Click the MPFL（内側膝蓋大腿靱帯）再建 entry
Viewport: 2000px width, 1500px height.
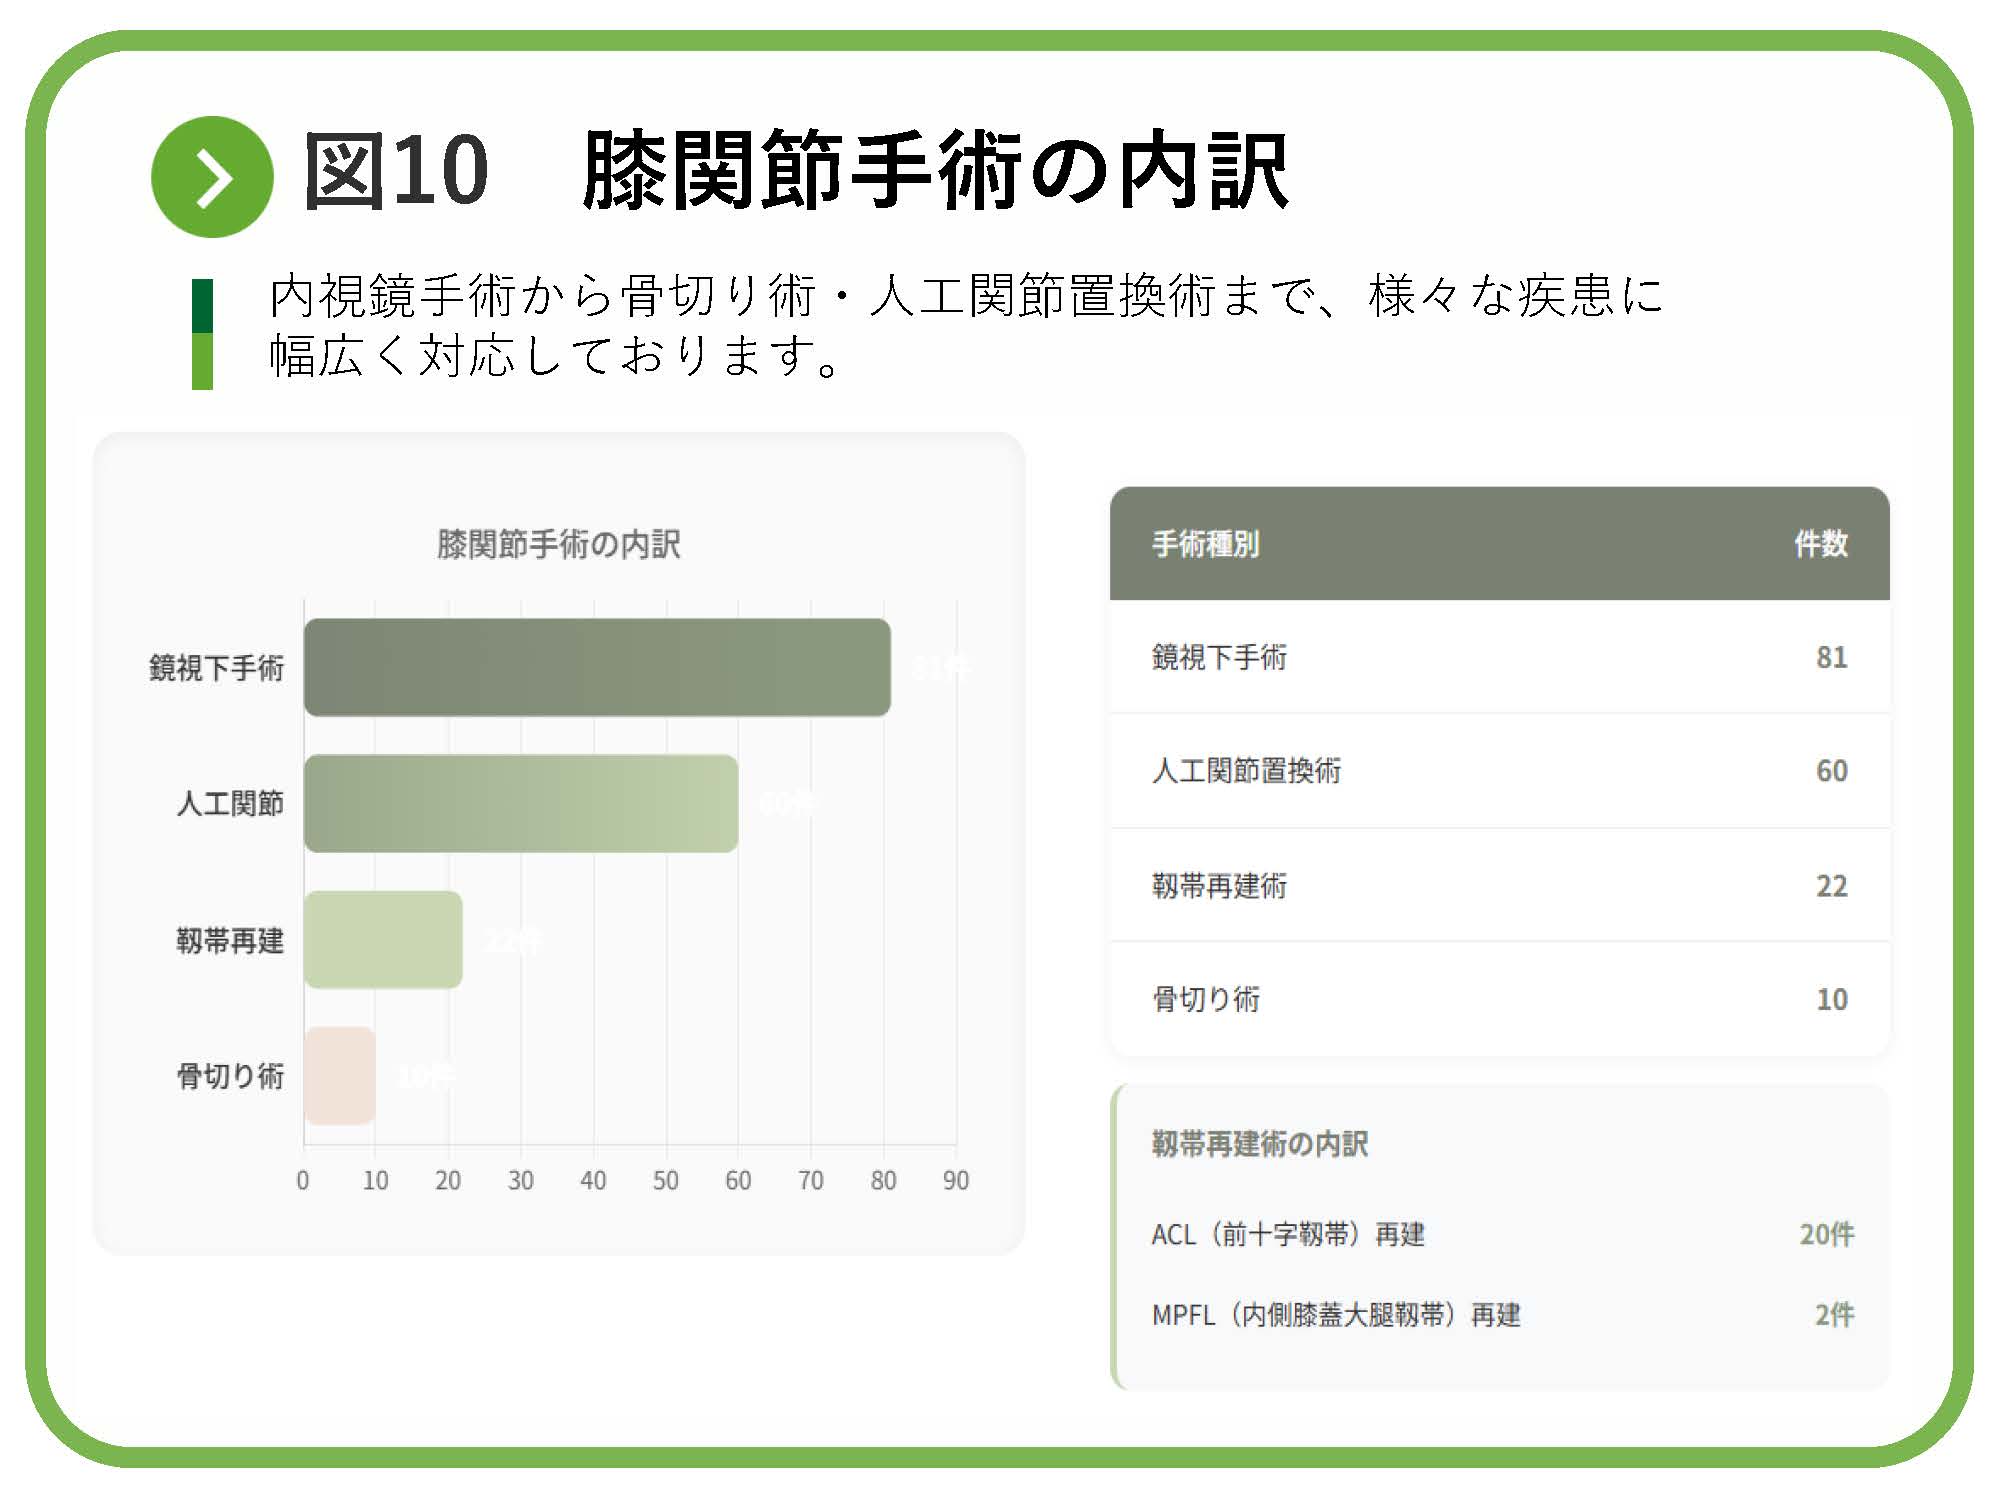(1335, 1315)
